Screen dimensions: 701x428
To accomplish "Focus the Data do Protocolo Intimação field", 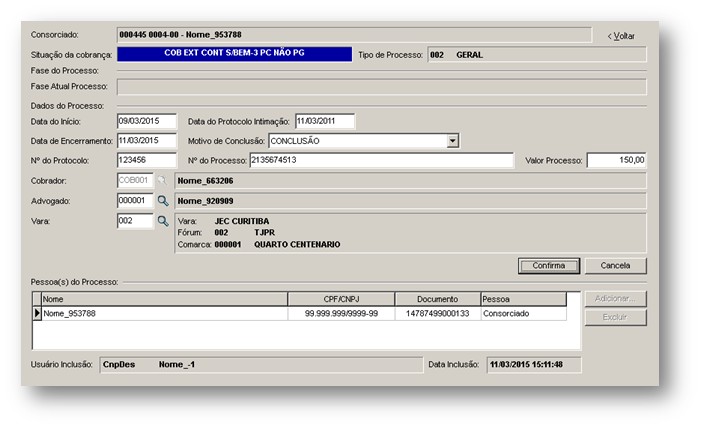I will click(325, 121).
